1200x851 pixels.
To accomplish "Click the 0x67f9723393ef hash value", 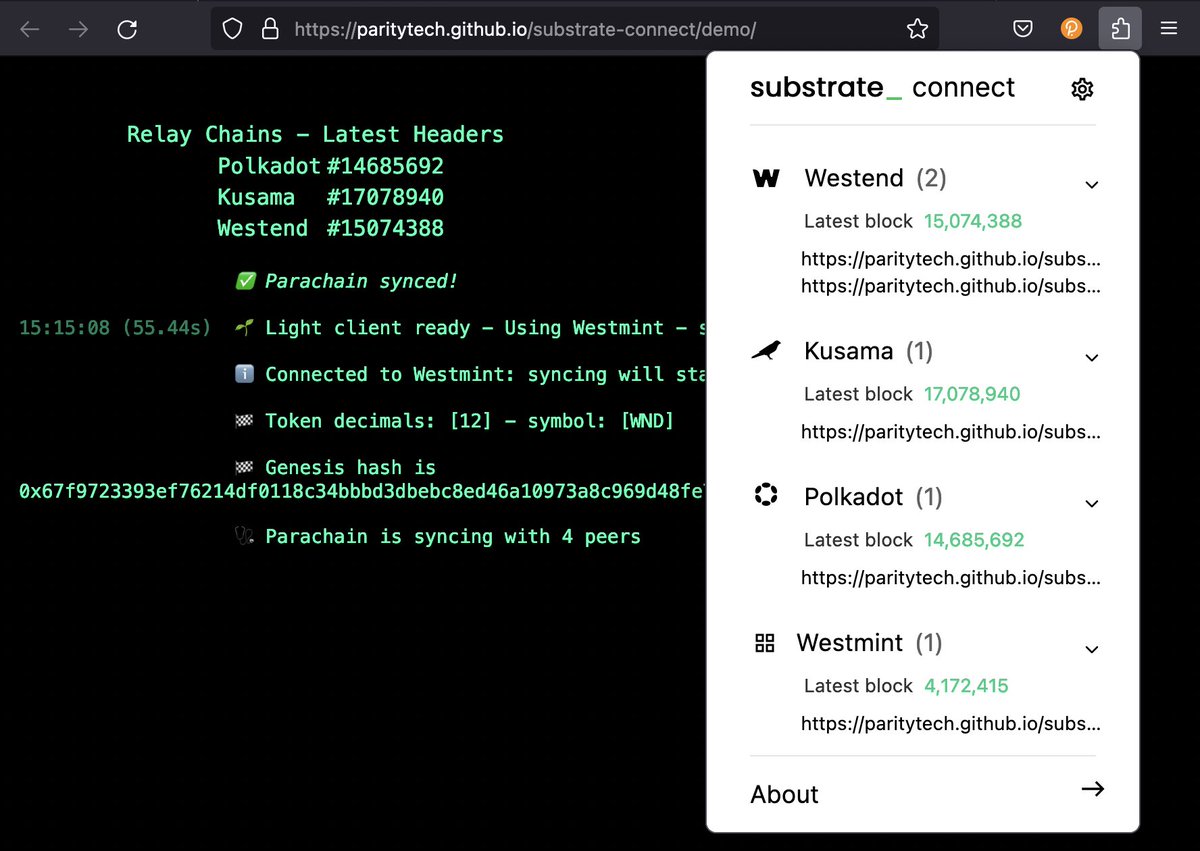I will tap(363, 491).
